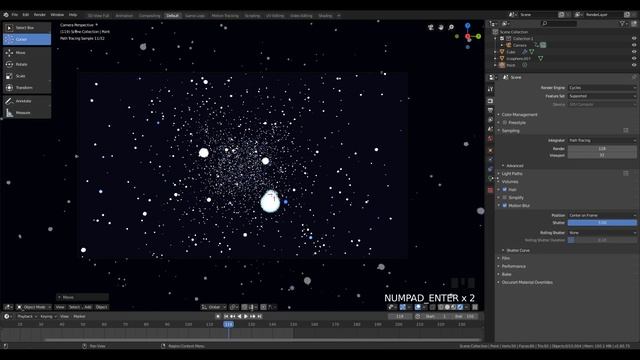640x360 pixels.
Task: Click the pan view hand icon
Action: [x=441, y=27]
